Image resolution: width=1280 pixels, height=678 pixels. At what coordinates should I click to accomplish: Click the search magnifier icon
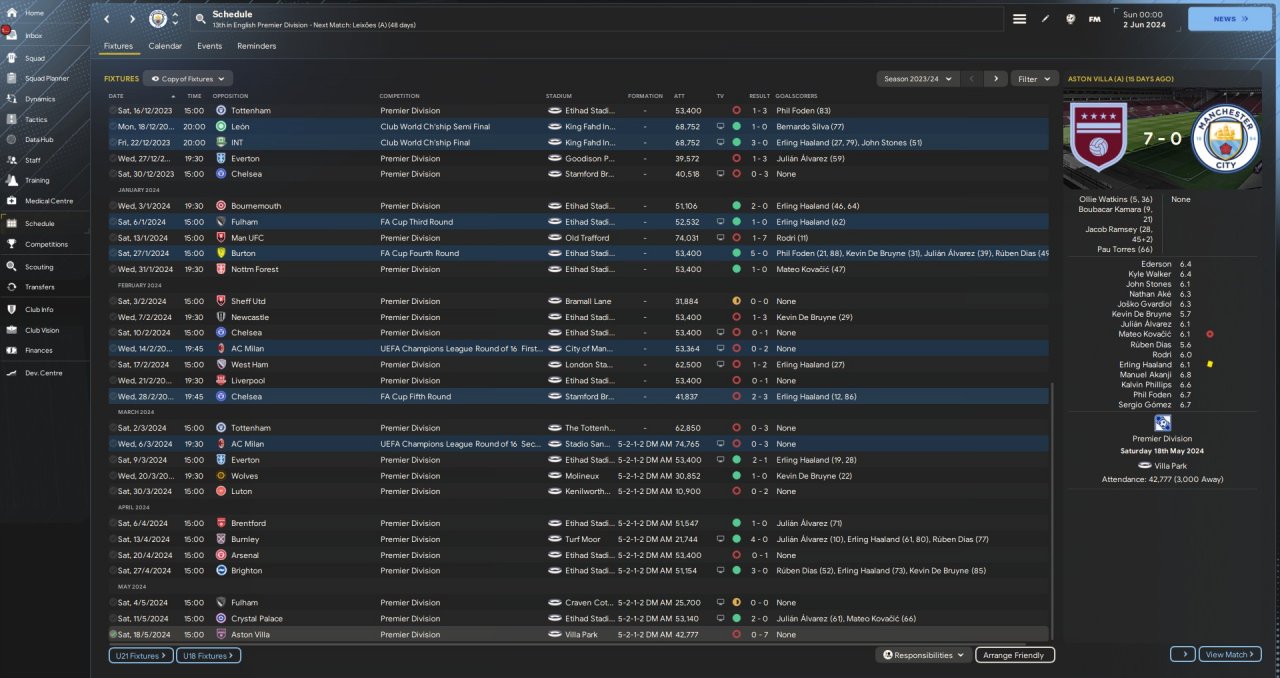pos(200,19)
